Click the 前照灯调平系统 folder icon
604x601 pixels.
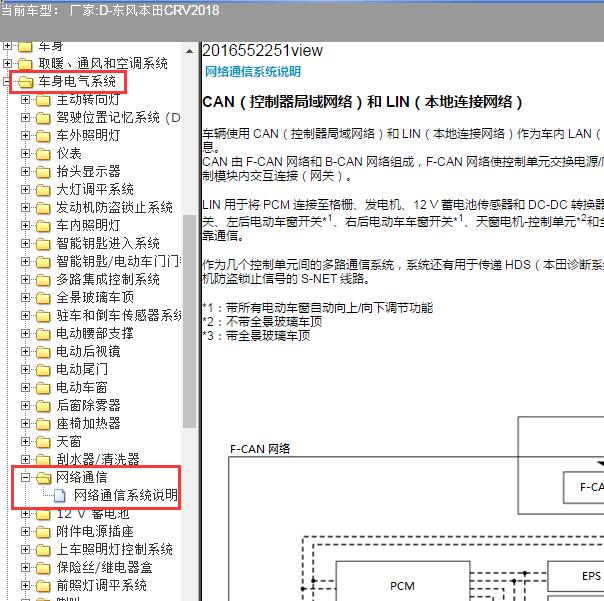point(43,586)
